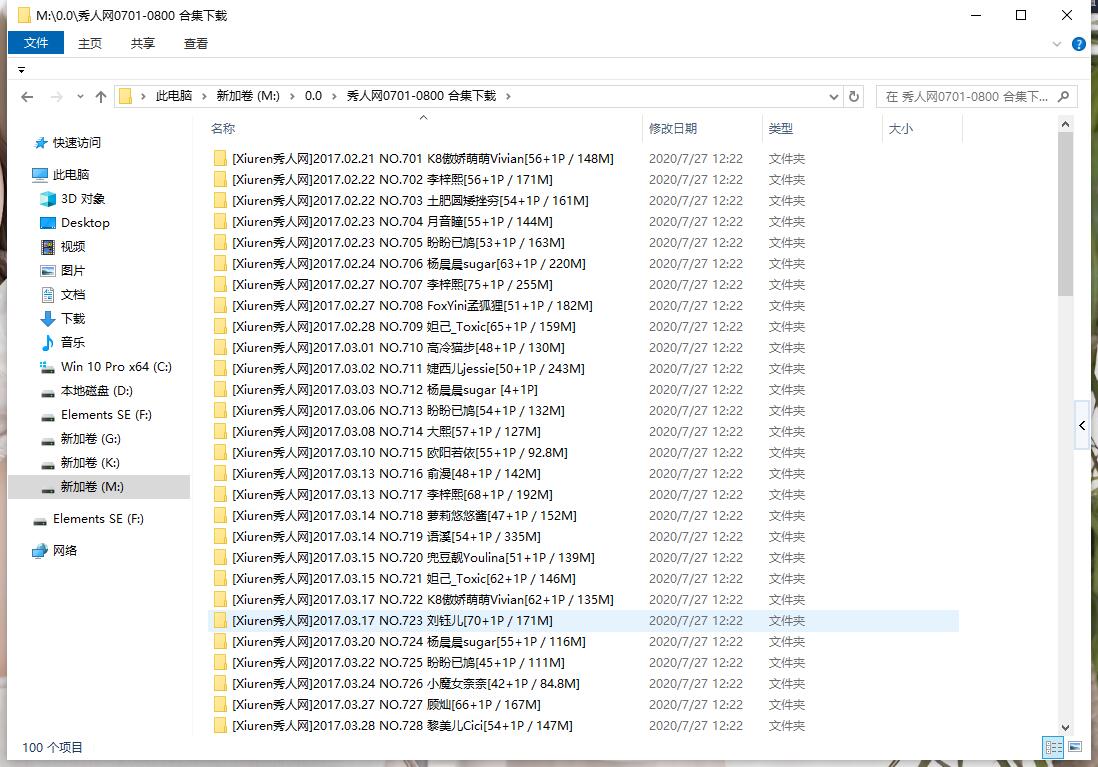
Task: Open the 共享 ribbon tab
Action: [142, 43]
